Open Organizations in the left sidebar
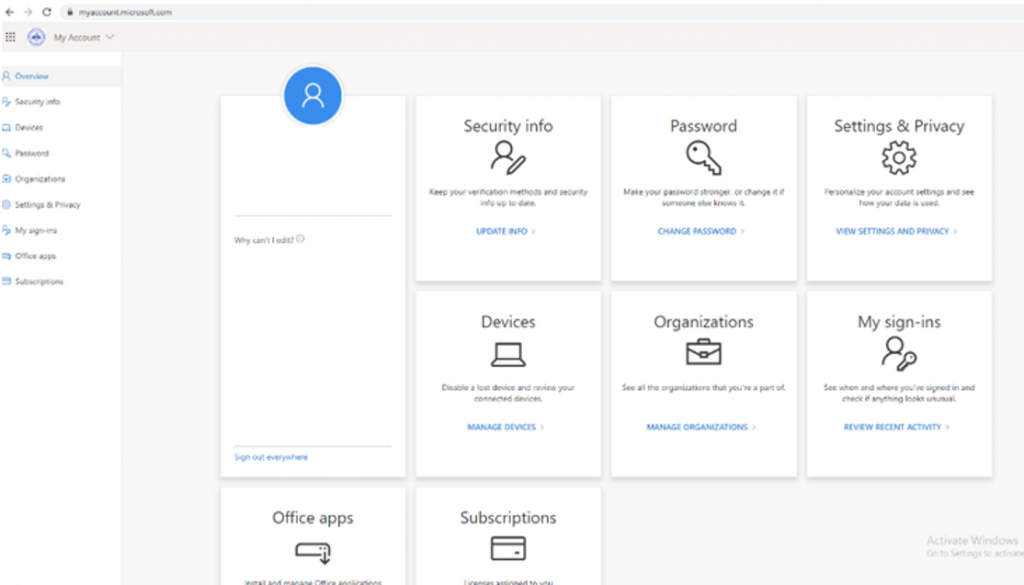The image size is (1024, 585). pos(40,179)
